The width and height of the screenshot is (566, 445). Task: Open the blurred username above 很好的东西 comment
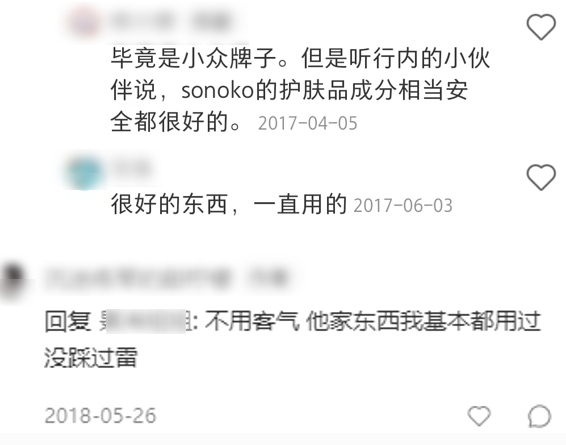click(x=131, y=168)
